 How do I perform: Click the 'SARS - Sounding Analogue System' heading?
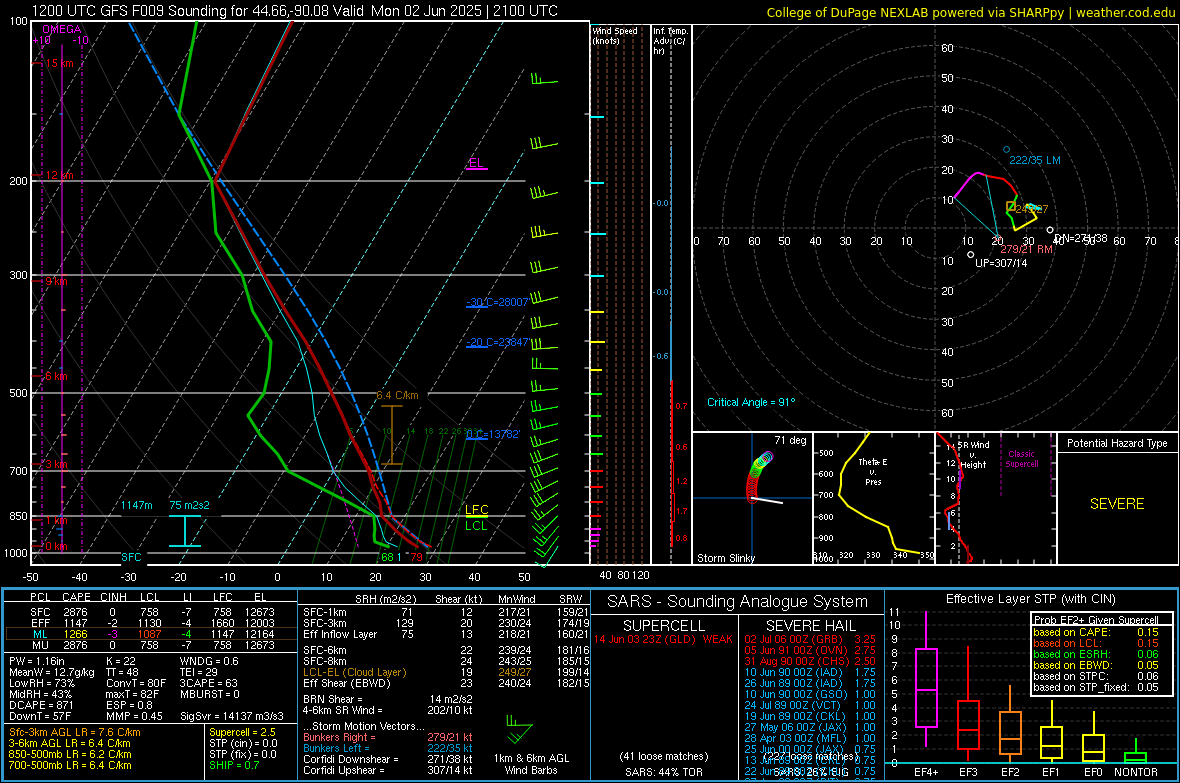click(x=738, y=602)
